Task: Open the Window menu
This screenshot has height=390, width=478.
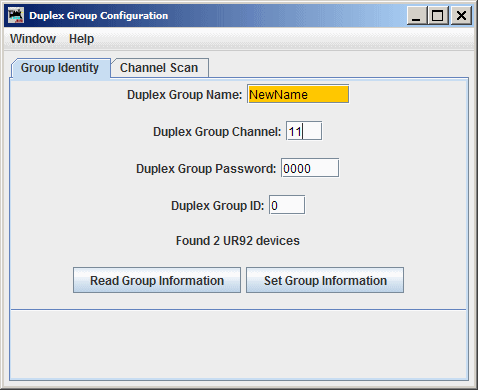Action: tap(33, 39)
